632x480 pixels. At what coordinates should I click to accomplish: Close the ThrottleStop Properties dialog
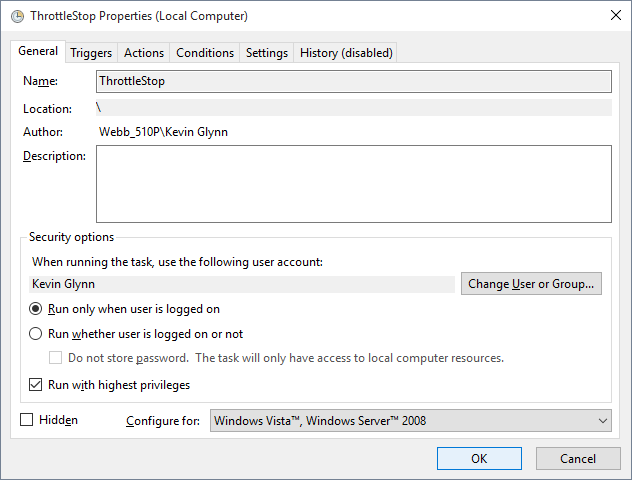click(x=612, y=16)
